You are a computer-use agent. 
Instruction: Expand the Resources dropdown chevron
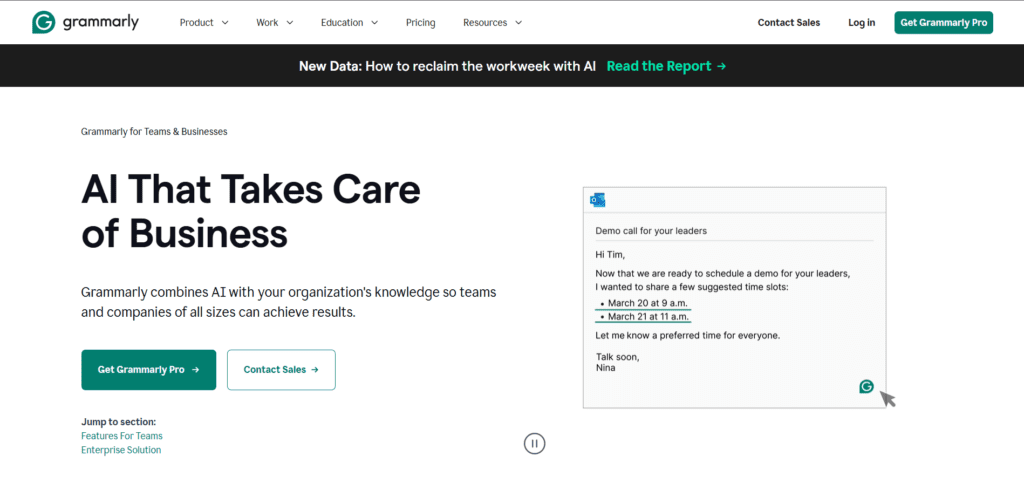pyautogui.click(x=519, y=23)
